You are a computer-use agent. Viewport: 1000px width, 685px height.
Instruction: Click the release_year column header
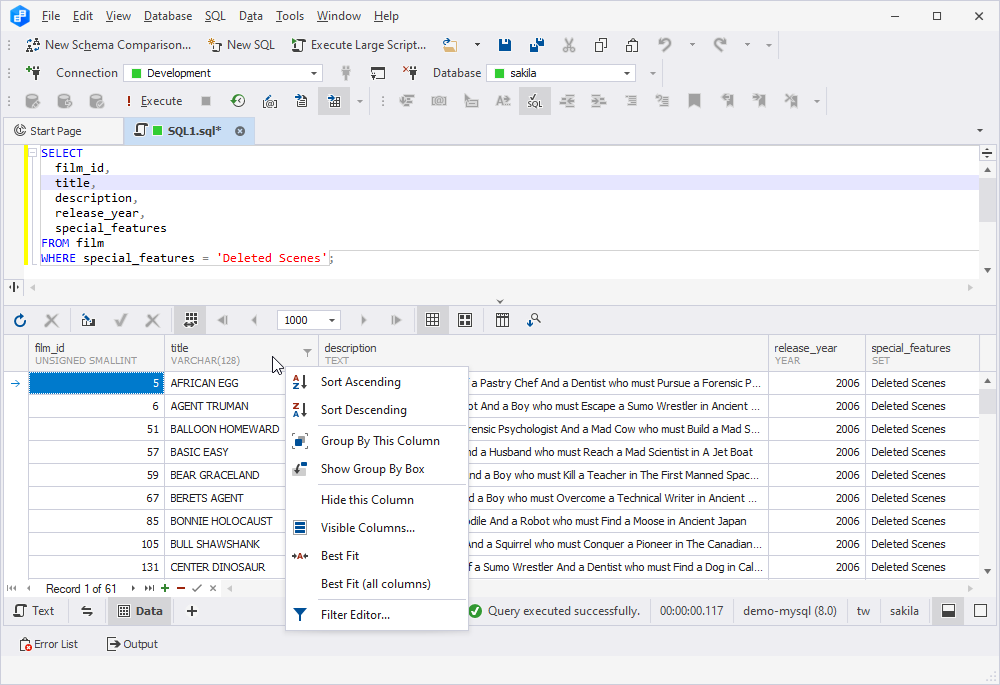pos(817,354)
